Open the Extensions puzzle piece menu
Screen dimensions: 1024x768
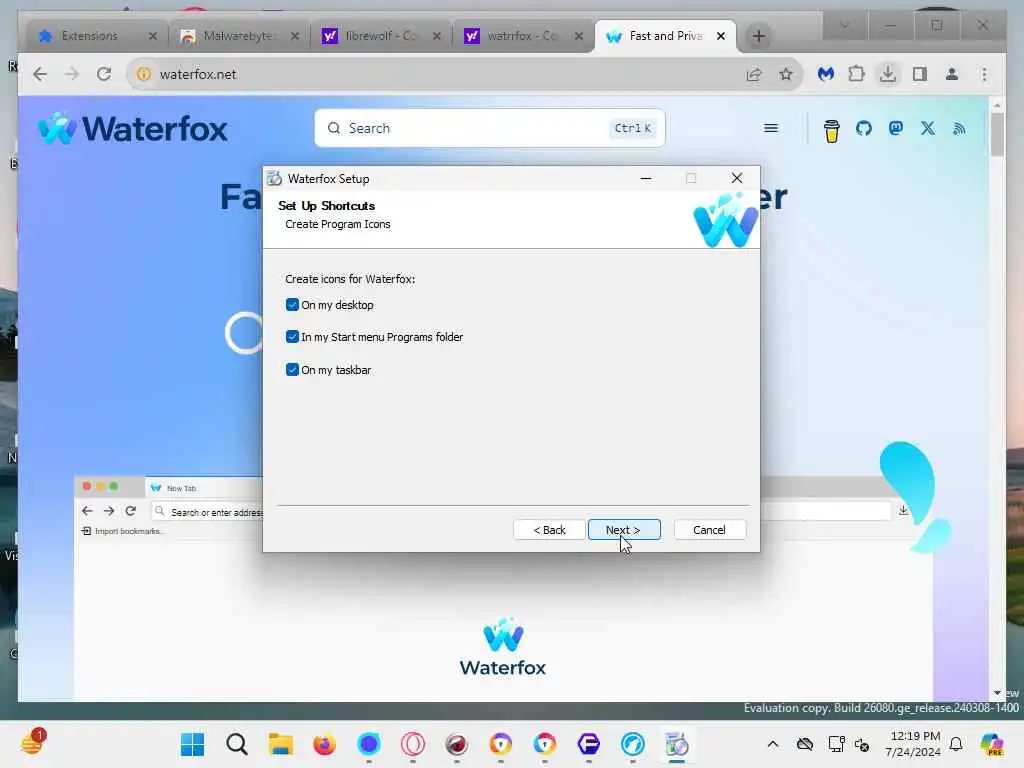[856, 74]
